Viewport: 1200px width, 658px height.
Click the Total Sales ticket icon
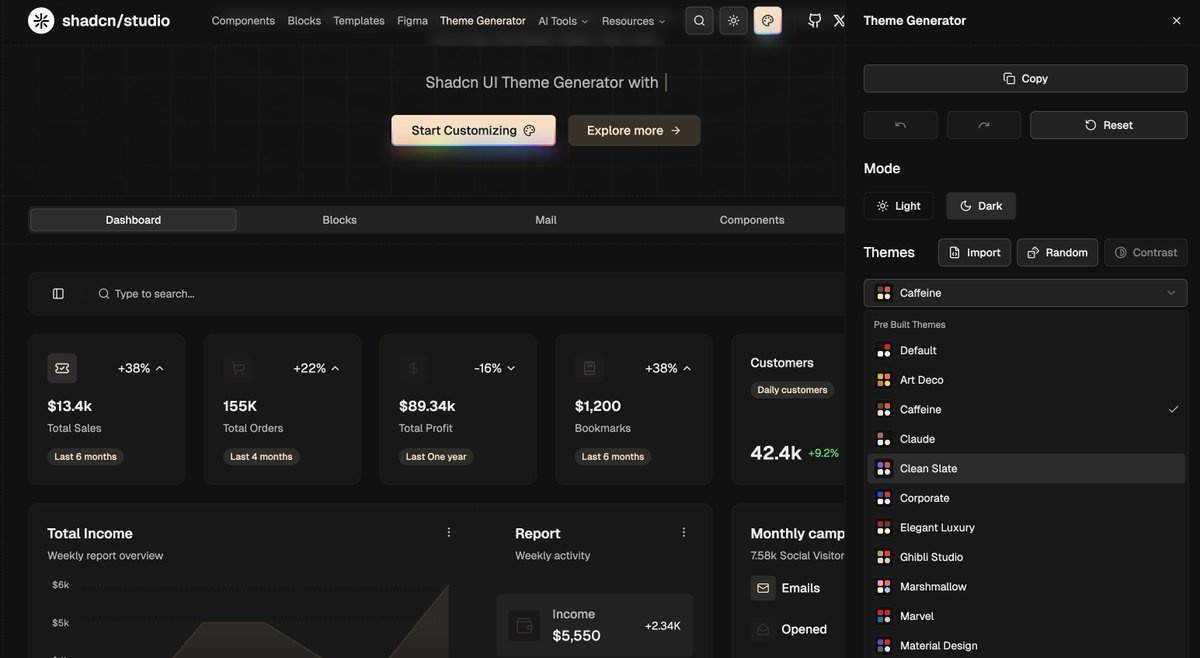[62, 368]
